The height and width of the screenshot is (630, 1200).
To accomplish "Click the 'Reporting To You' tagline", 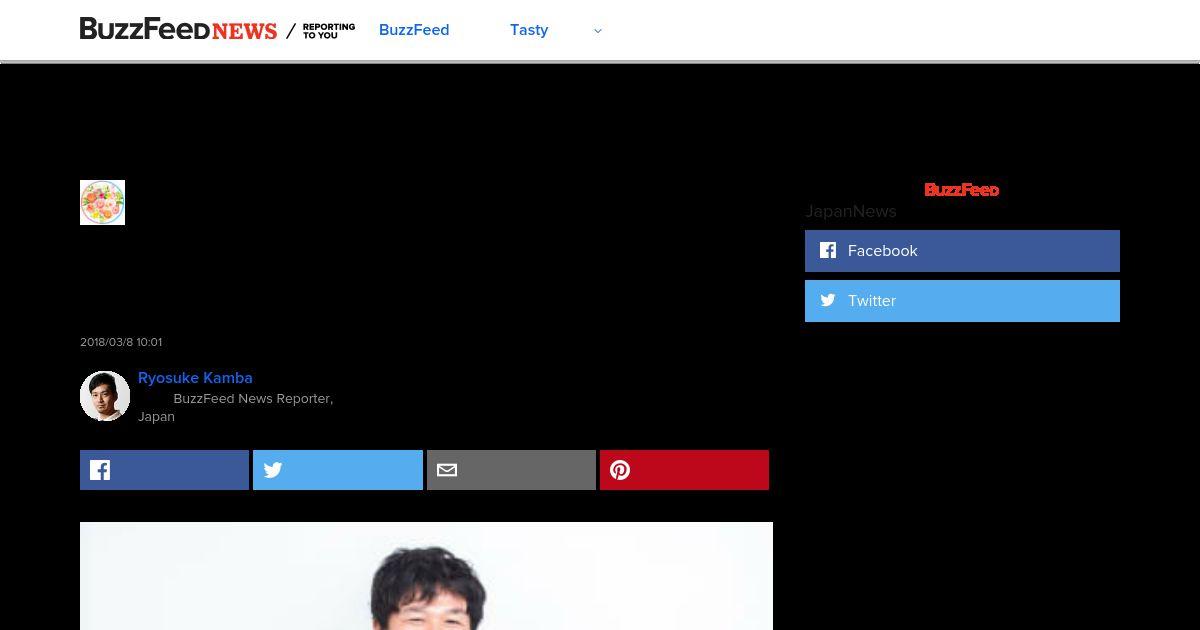I will tap(328, 31).
